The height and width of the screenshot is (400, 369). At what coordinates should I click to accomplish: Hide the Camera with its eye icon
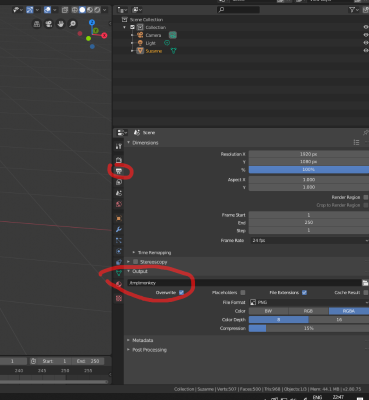[366, 35]
